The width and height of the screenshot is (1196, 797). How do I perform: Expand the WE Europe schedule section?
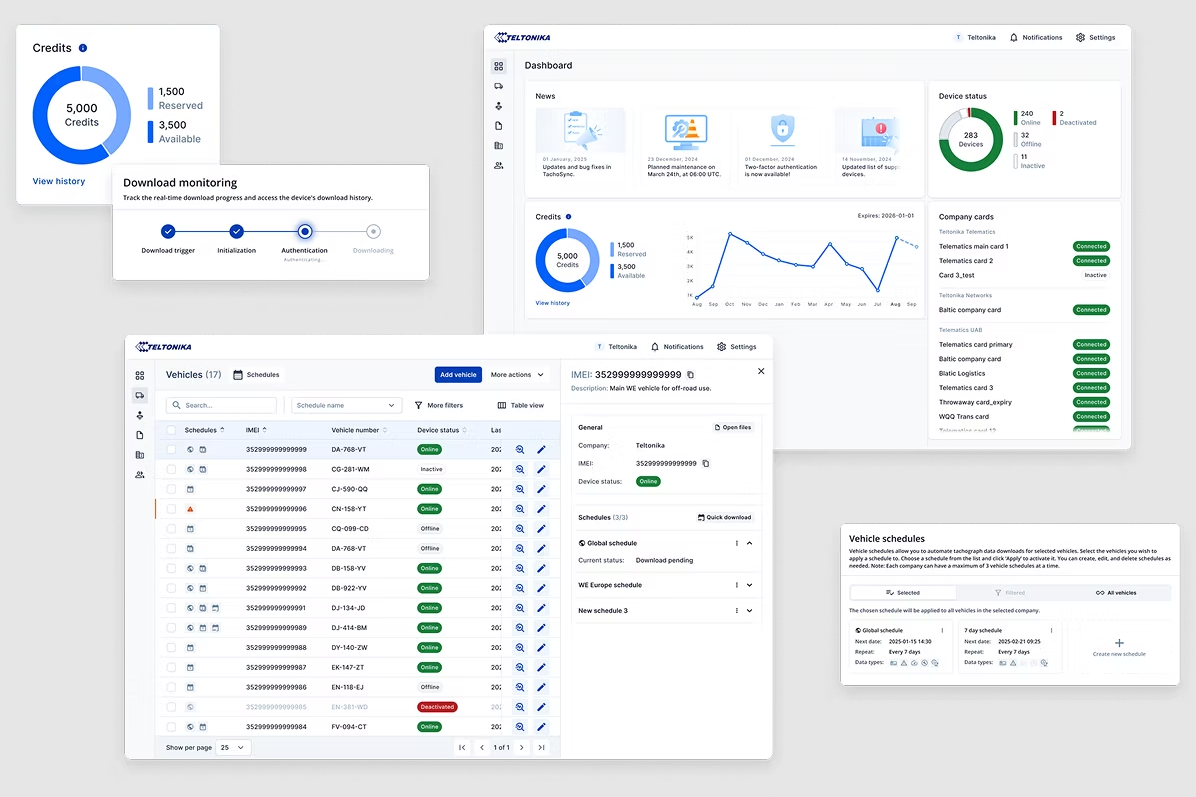pos(749,585)
